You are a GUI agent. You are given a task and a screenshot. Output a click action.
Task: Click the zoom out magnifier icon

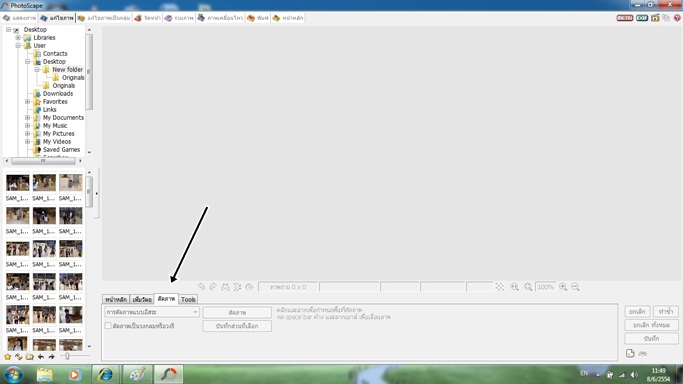[575, 286]
